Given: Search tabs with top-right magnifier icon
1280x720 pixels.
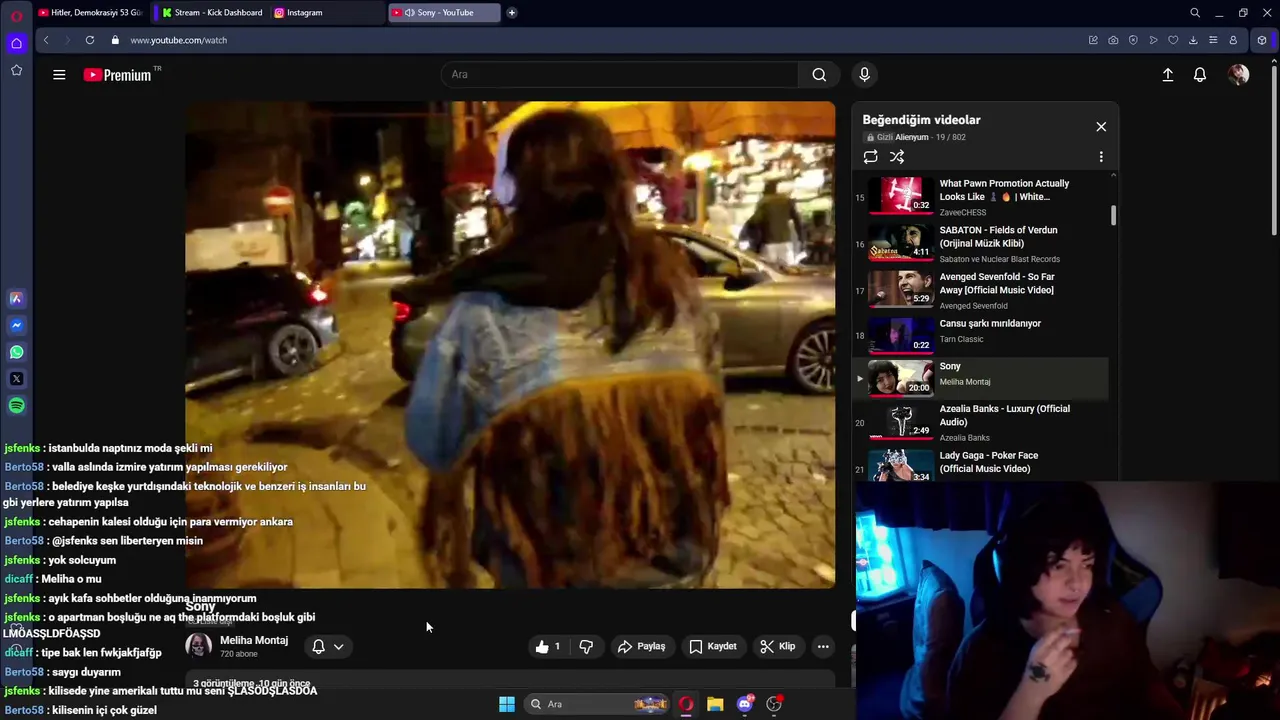Looking at the screenshot, I should 1195,13.
